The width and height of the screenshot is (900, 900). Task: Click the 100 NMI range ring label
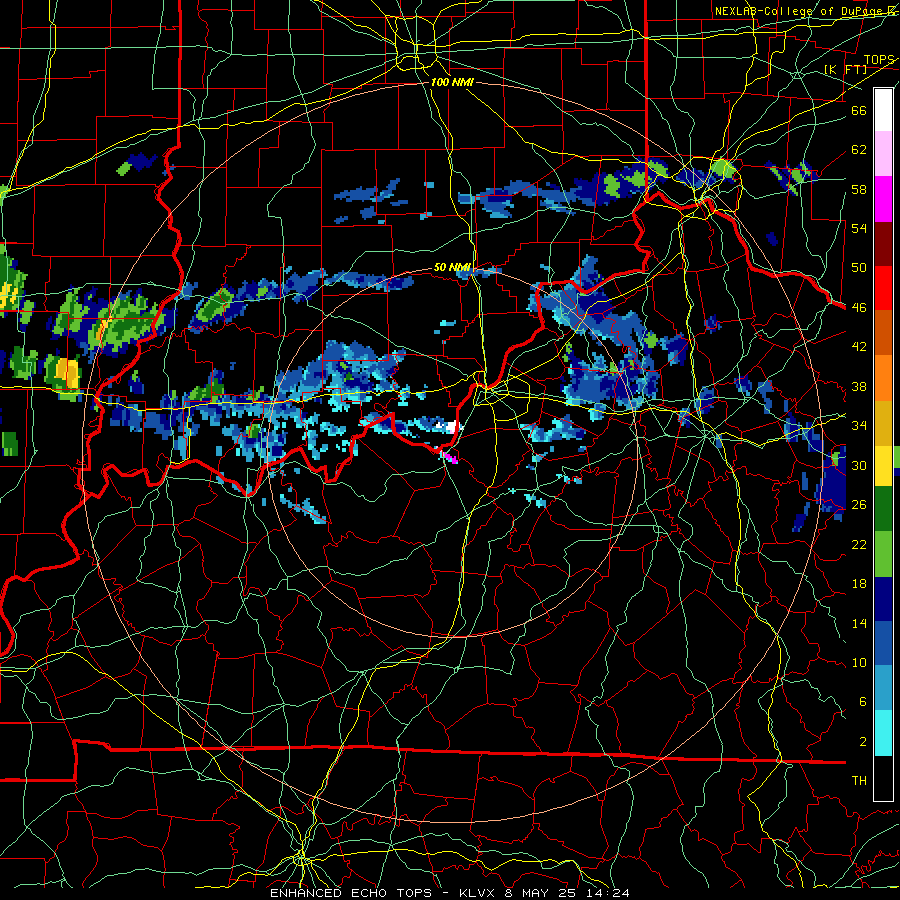tap(452, 82)
